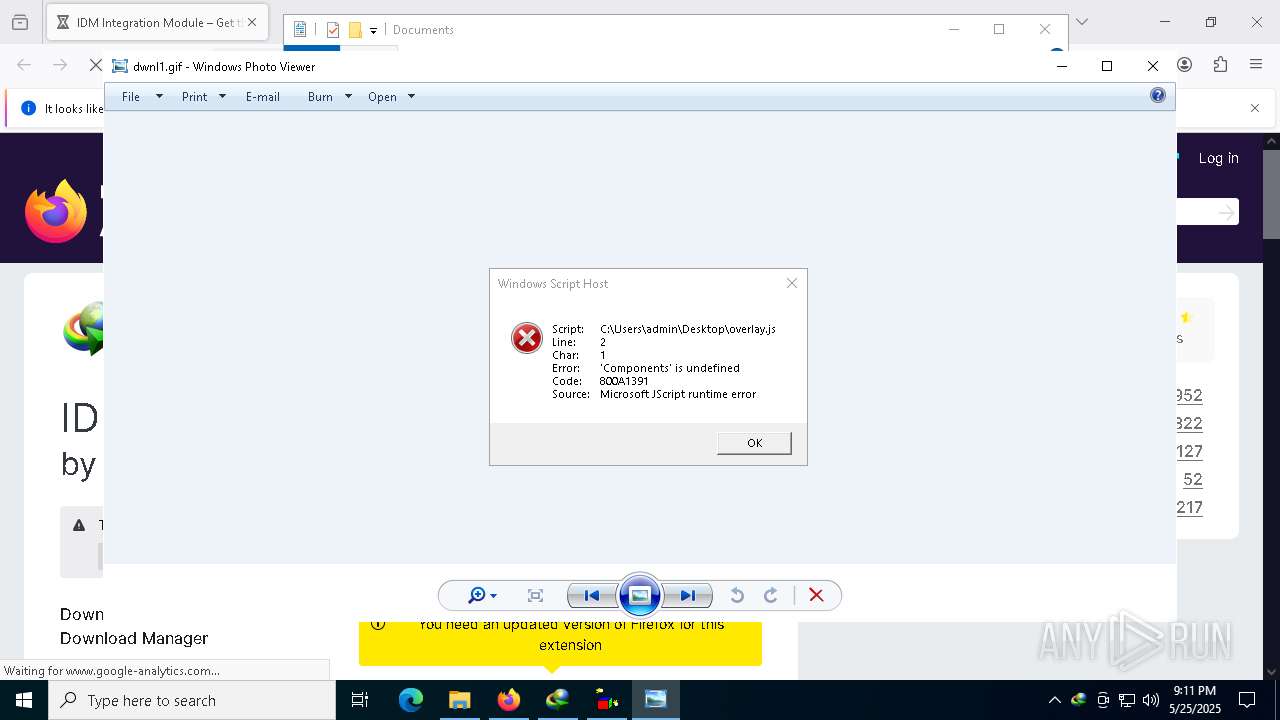Open Microsoft Edge from taskbar

[411, 700]
